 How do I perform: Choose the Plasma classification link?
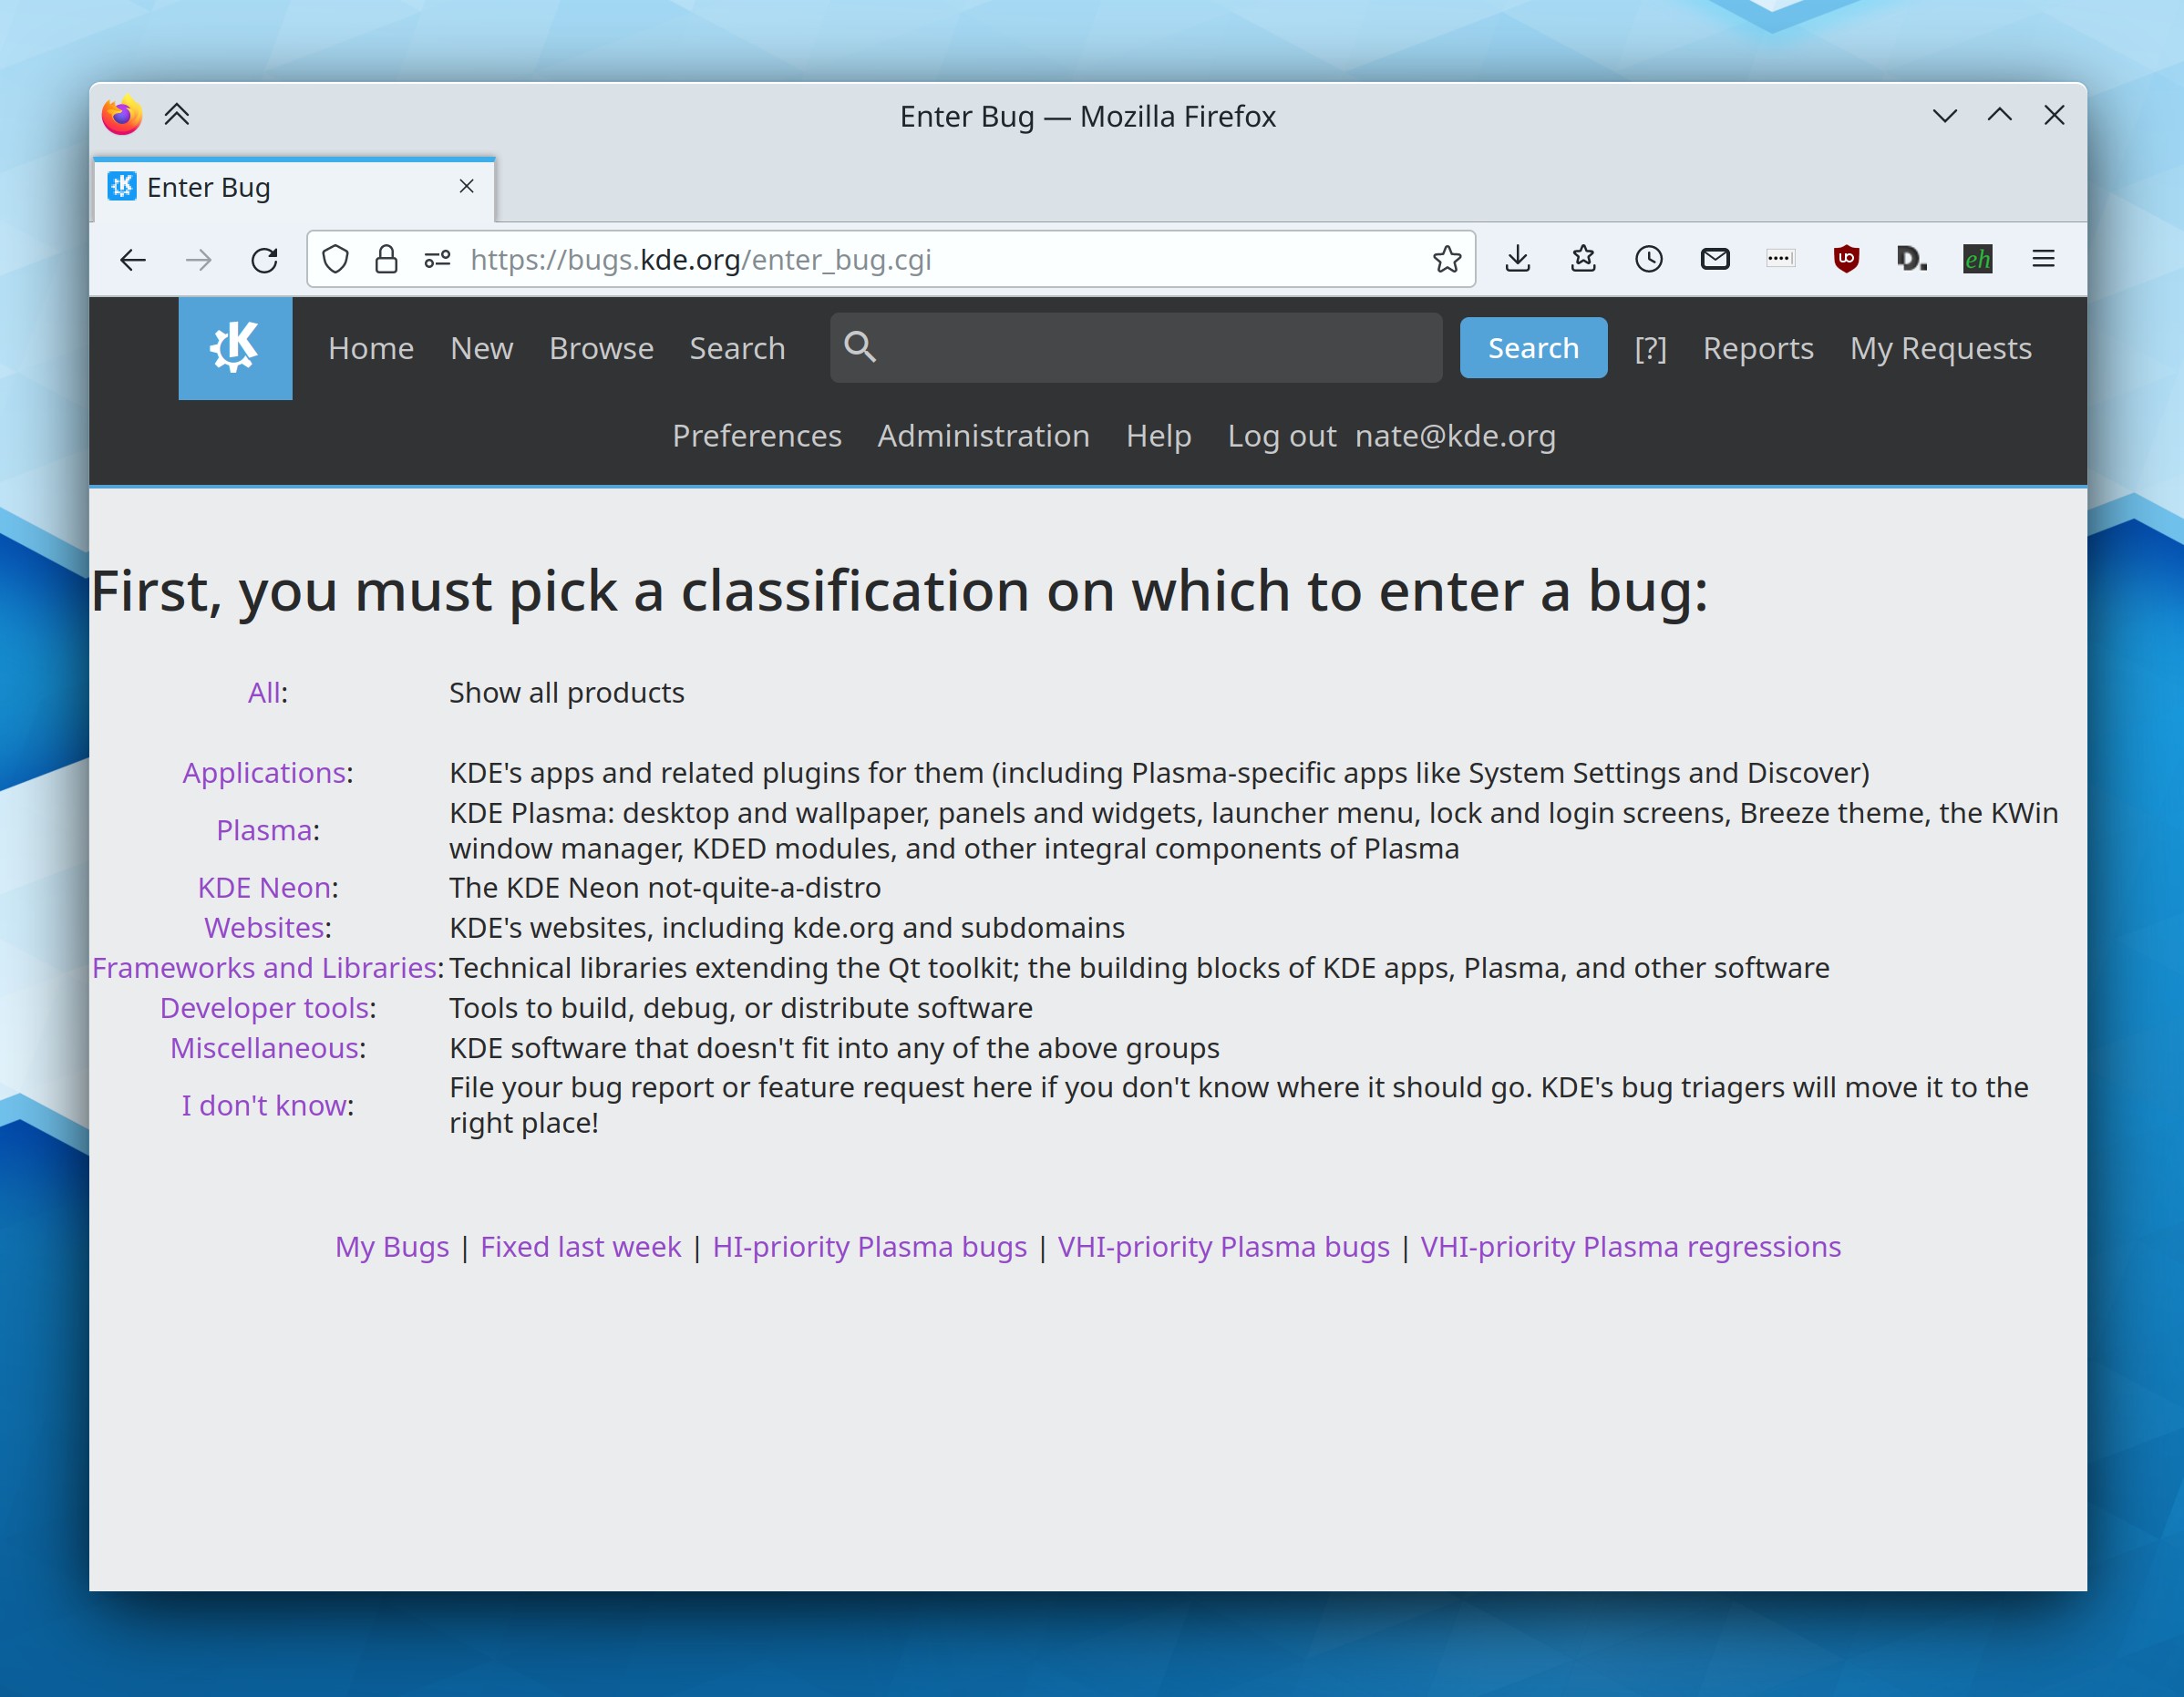(x=264, y=830)
